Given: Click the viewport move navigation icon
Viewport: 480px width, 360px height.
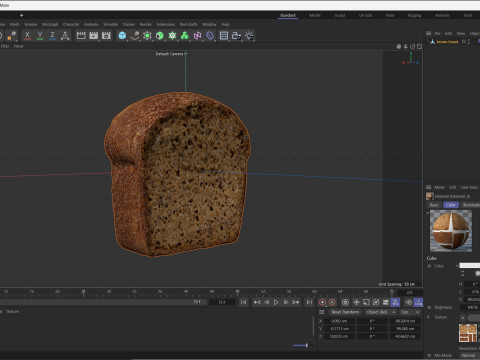Looking at the screenshot, I should (399, 46).
